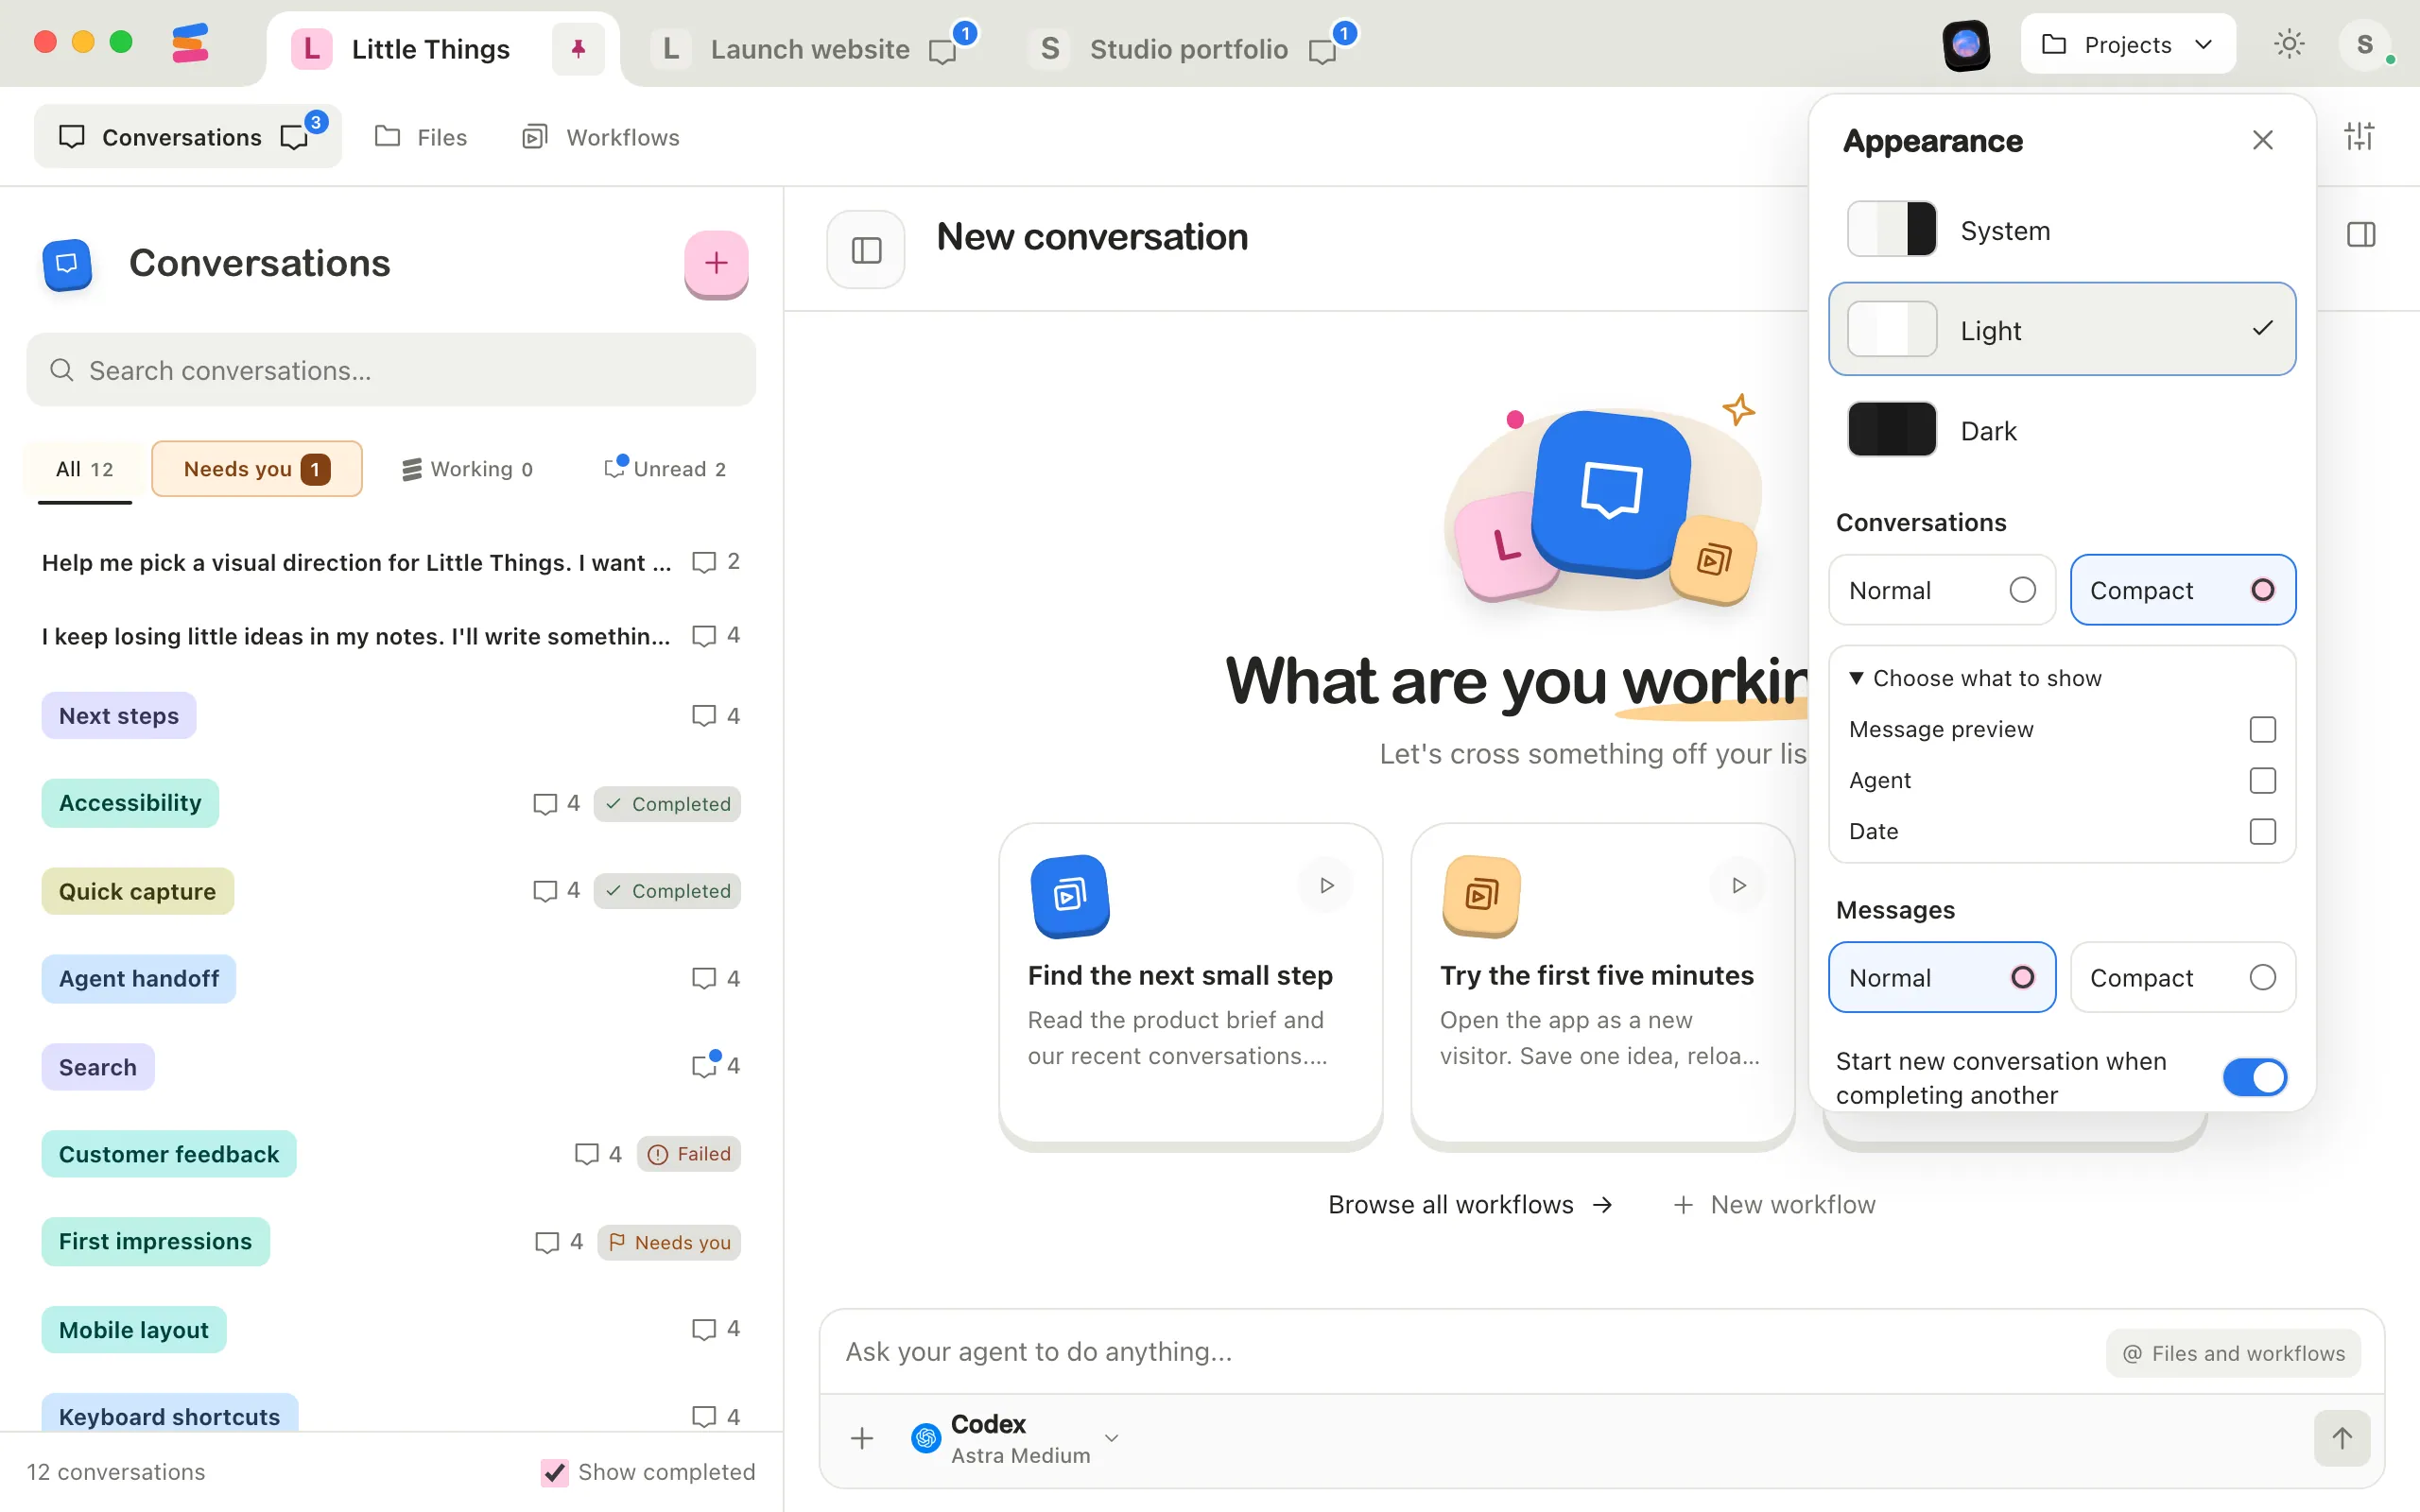Screen dimensions: 2420x1512
Task: Open the user avatar S
Action: 2365,44
